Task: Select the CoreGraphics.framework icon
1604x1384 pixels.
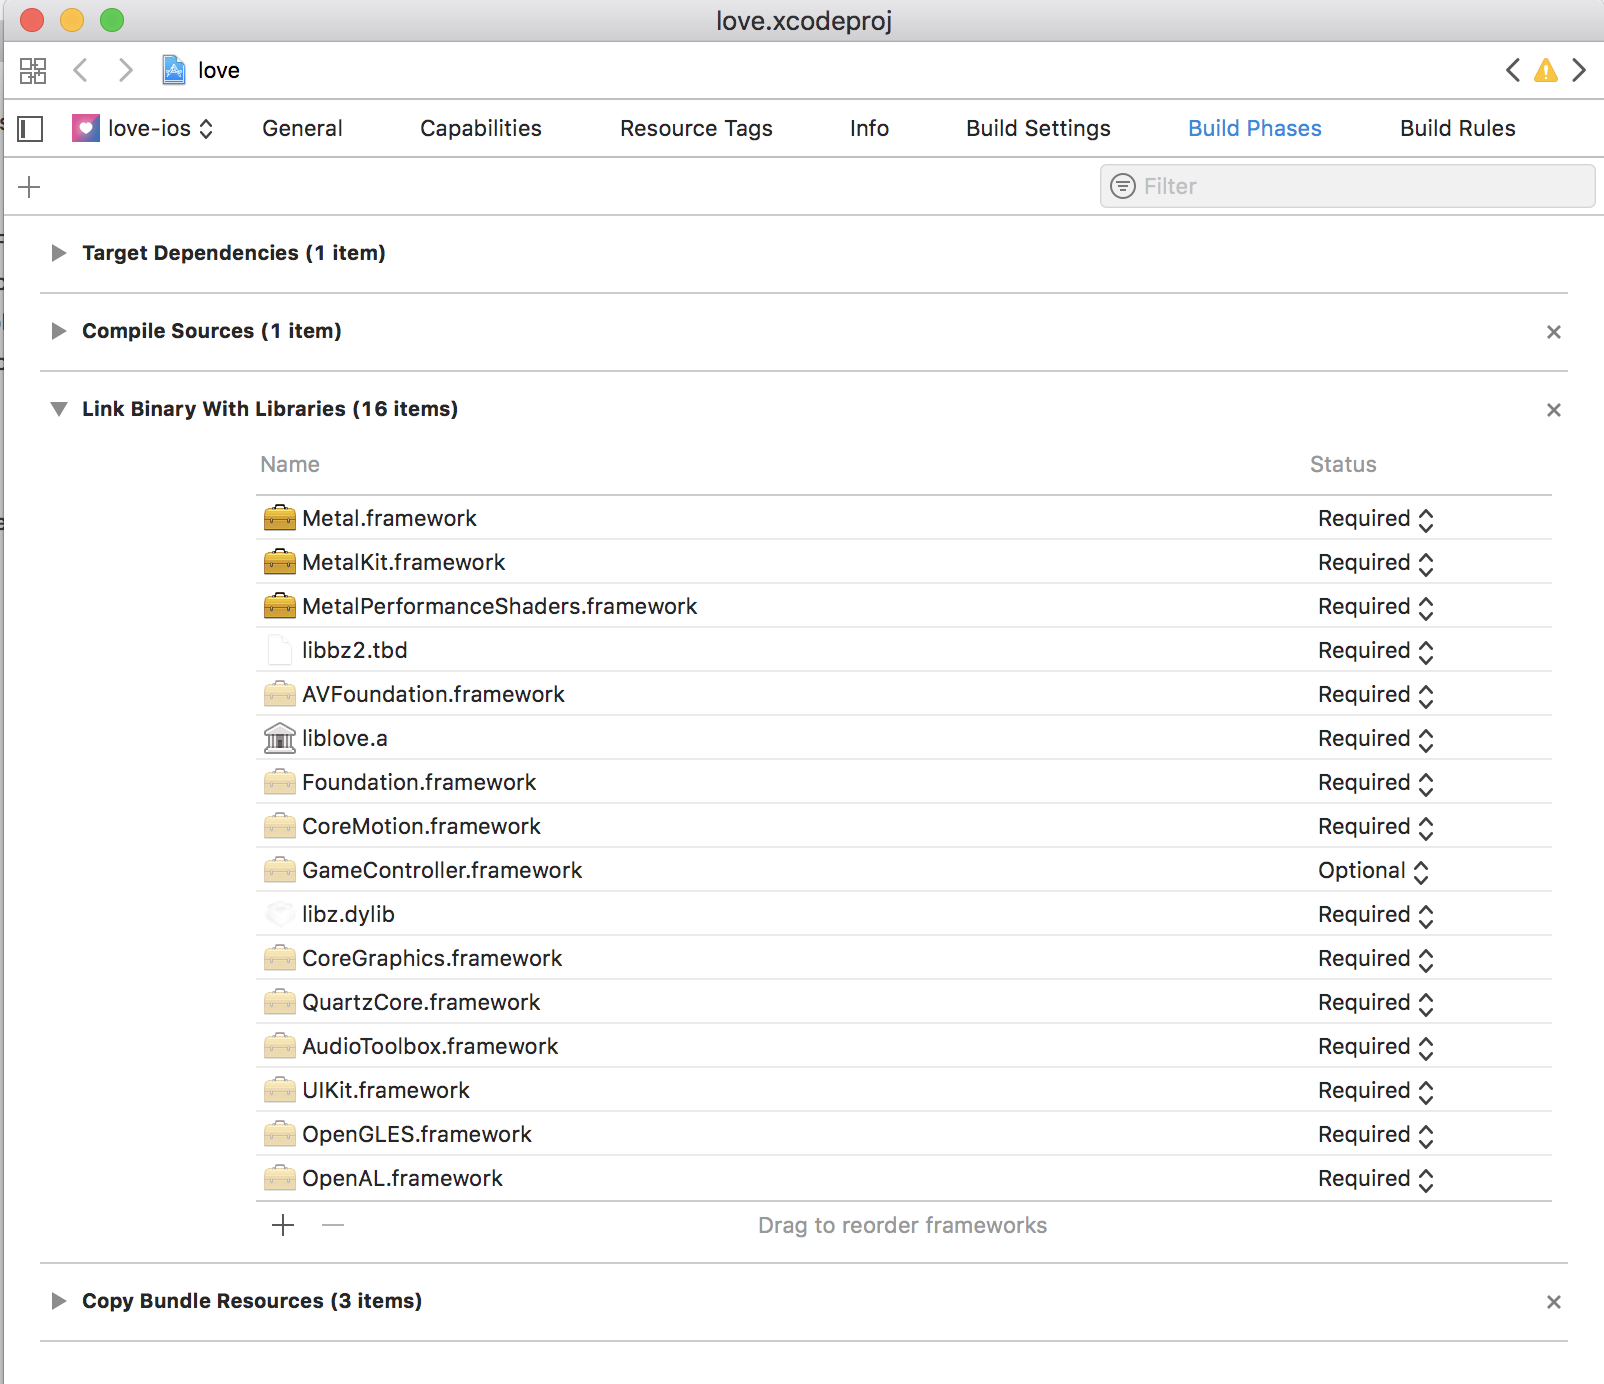Action: click(x=280, y=958)
